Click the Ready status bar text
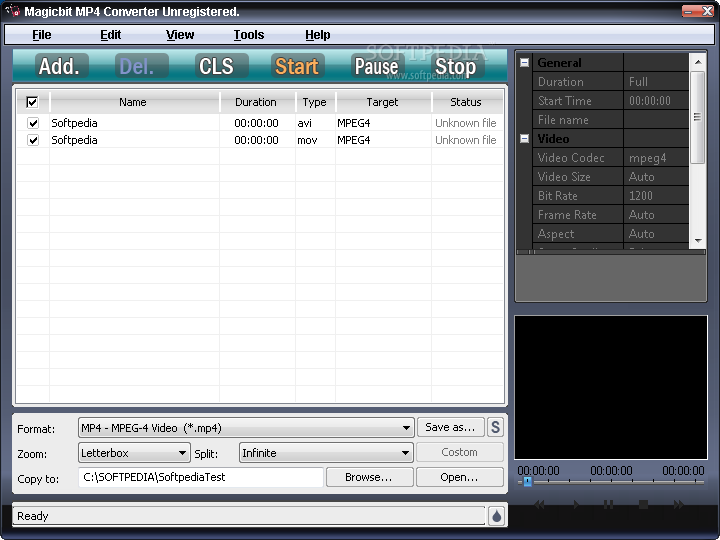This screenshot has width=720, height=540. pos(33,516)
